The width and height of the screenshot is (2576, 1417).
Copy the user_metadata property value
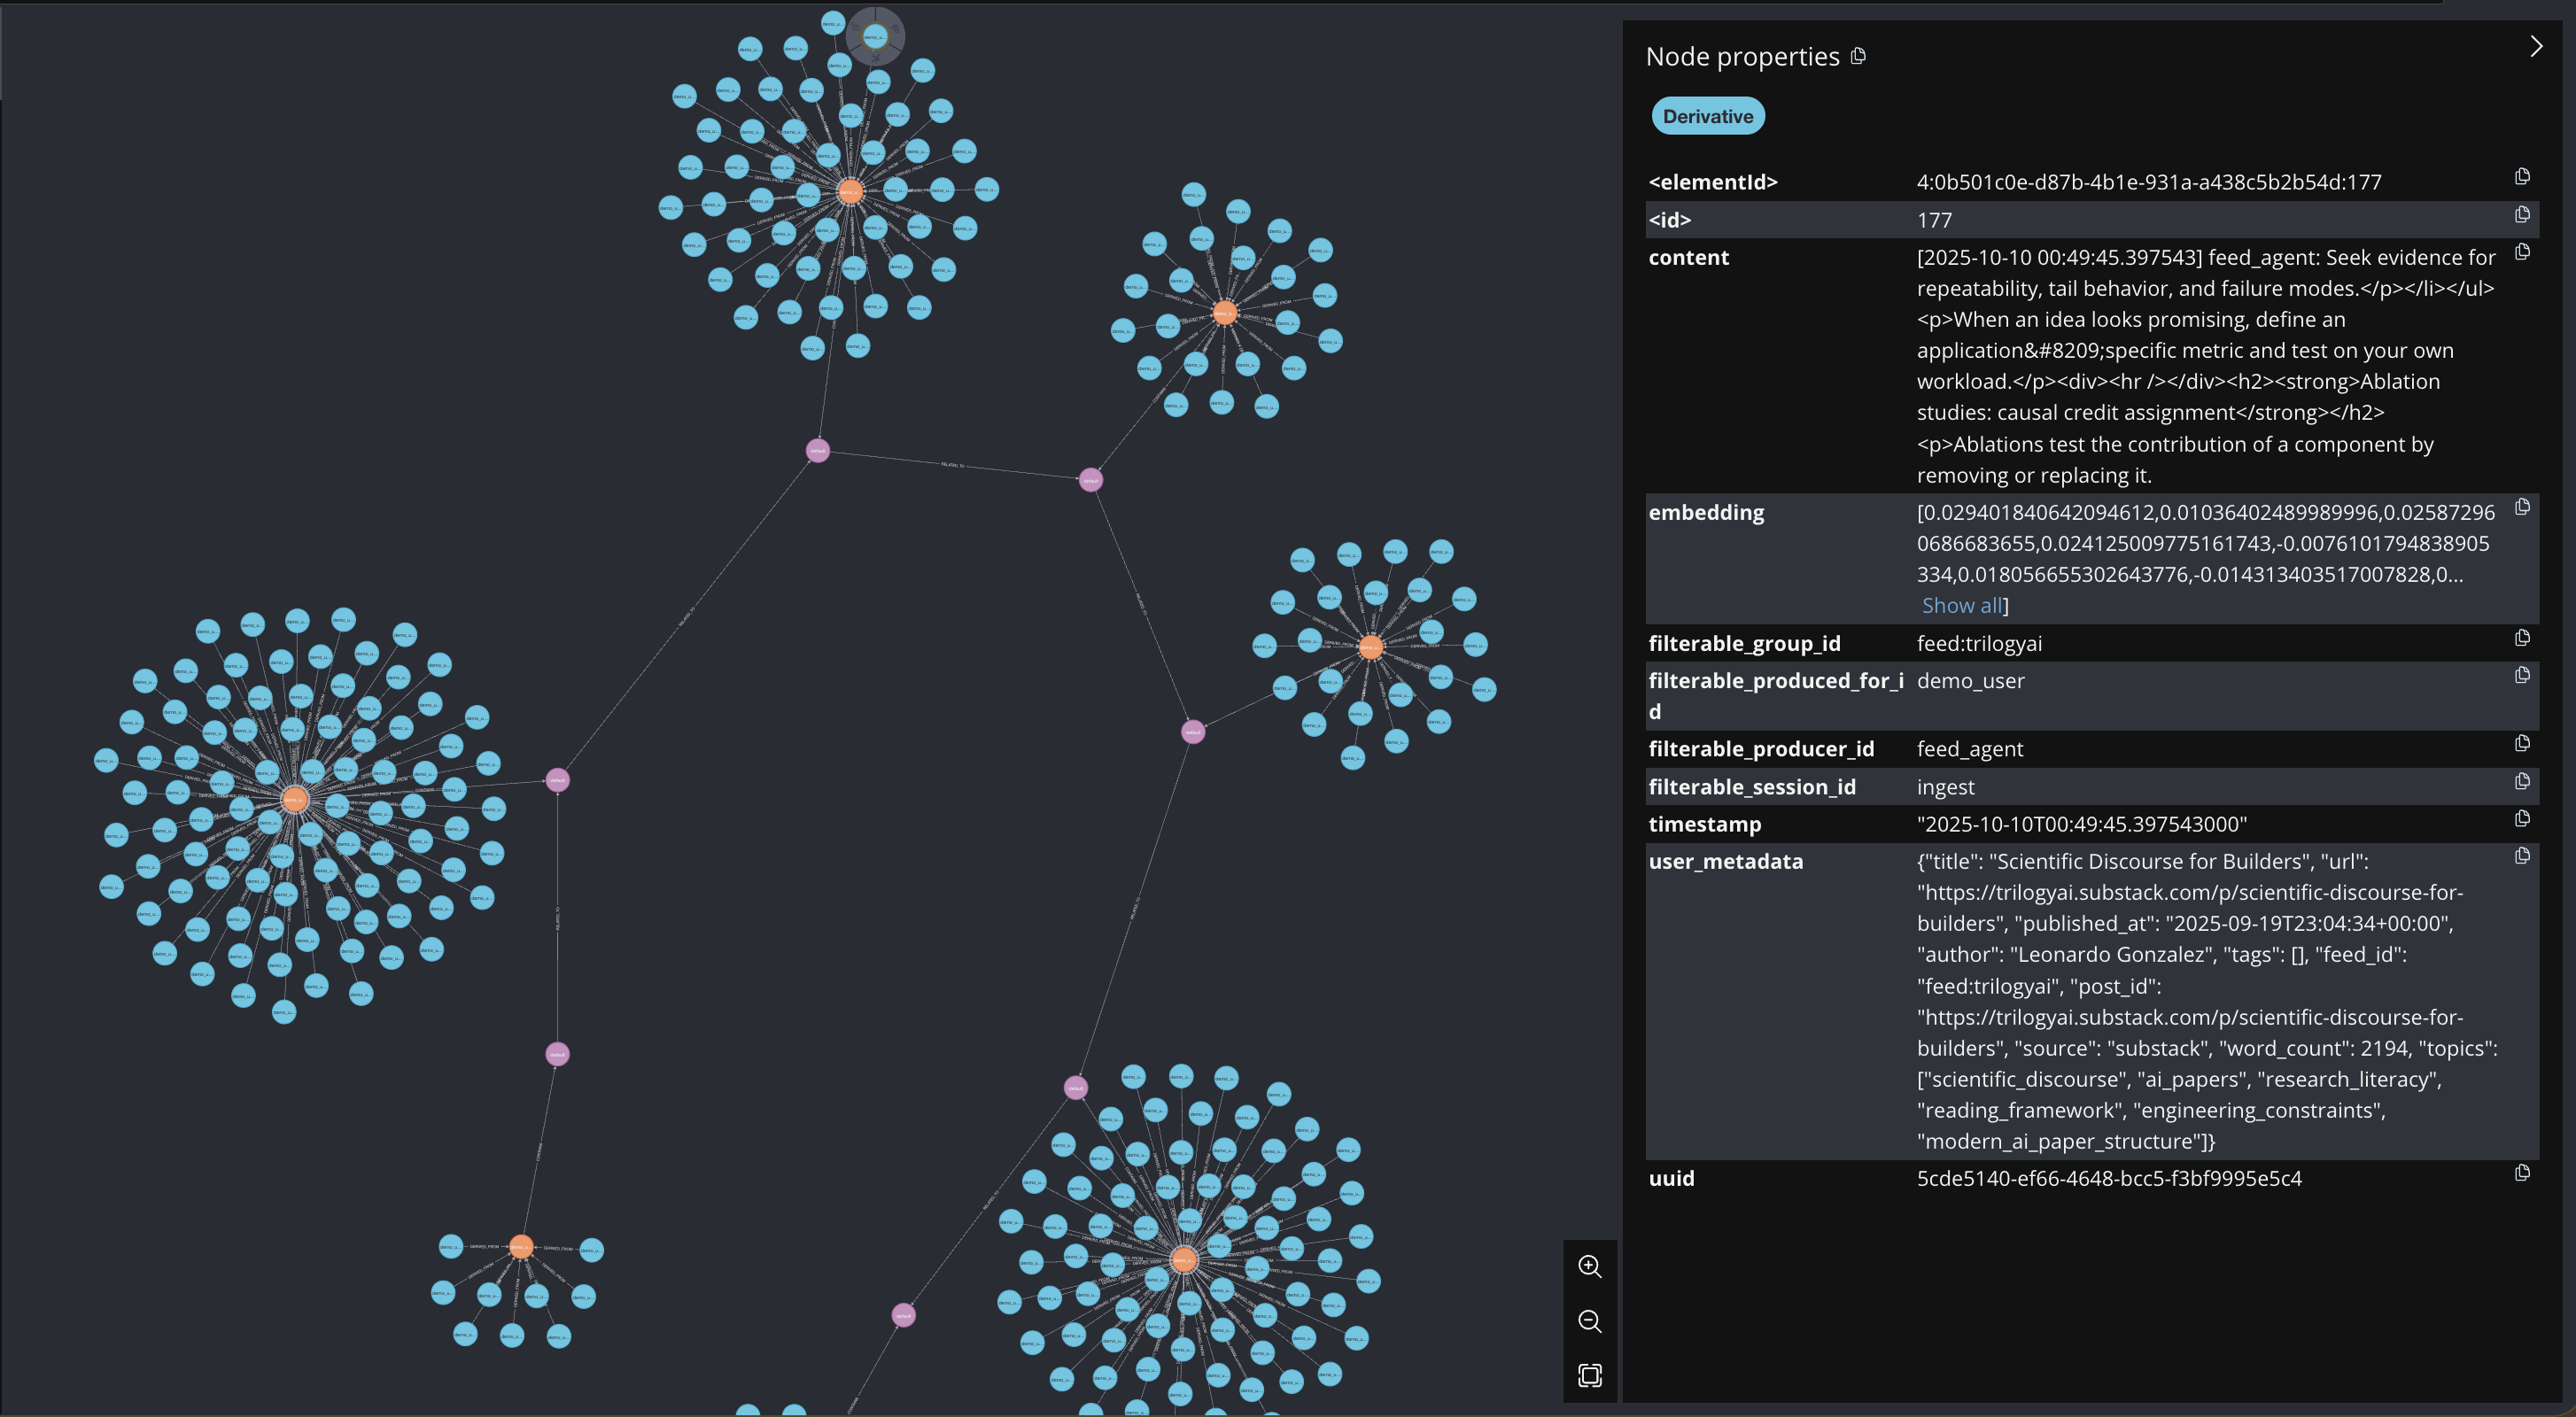click(2521, 856)
